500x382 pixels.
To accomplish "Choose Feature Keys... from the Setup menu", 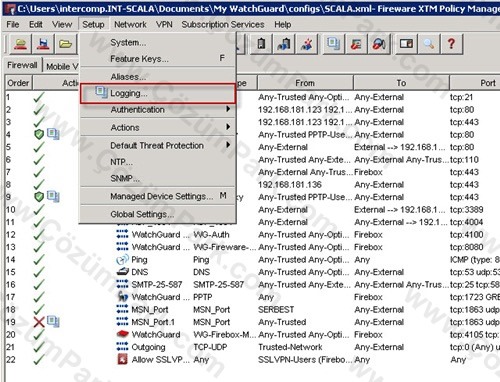I will pyautogui.click(x=158, y=59).
